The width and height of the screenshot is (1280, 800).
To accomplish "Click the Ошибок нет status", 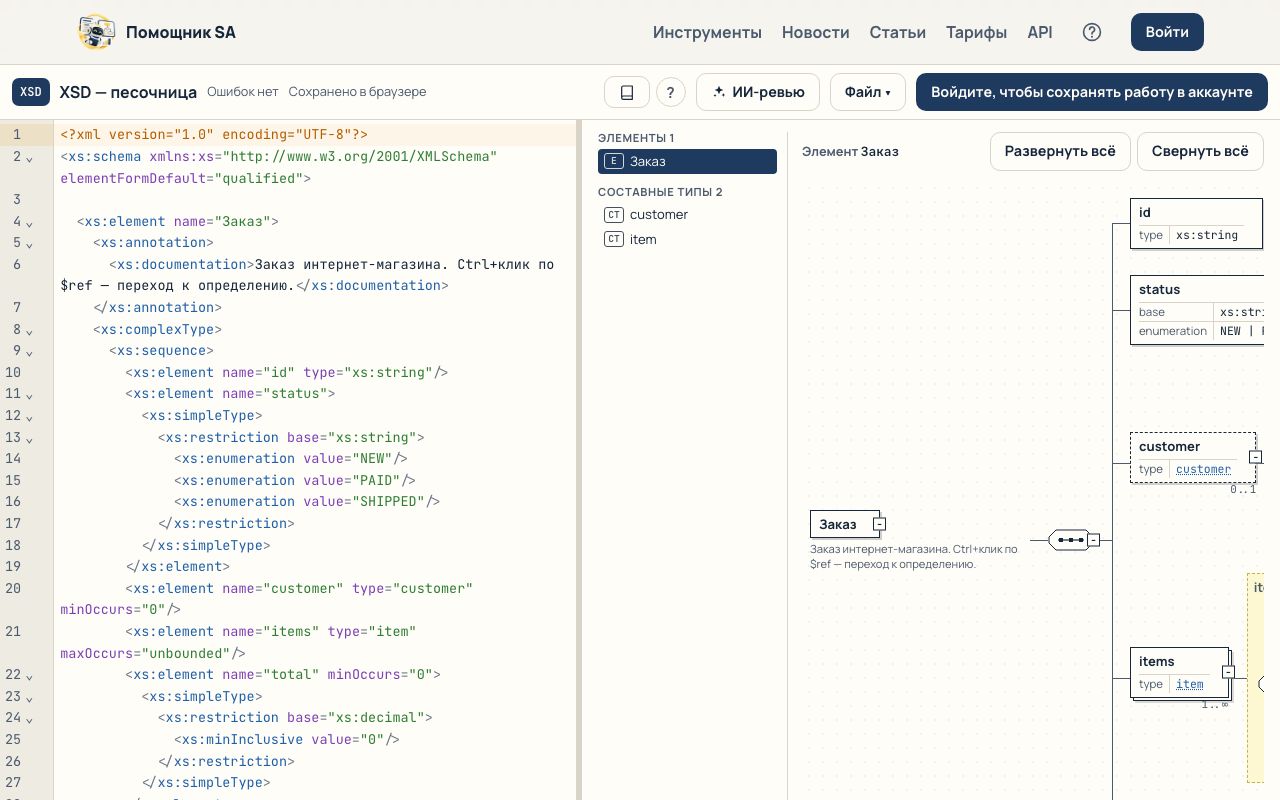I will [243, 92].
